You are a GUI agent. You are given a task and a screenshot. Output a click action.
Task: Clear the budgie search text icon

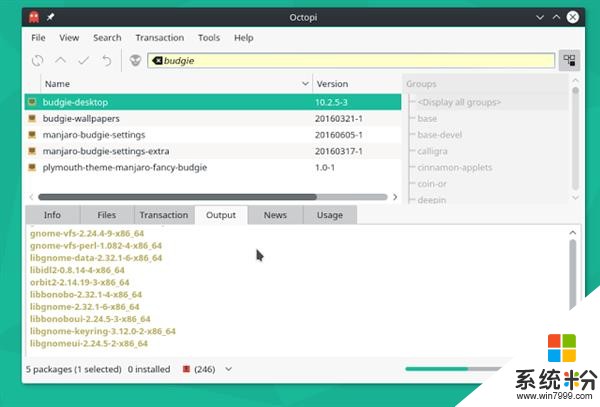click(x=157, y=60)
